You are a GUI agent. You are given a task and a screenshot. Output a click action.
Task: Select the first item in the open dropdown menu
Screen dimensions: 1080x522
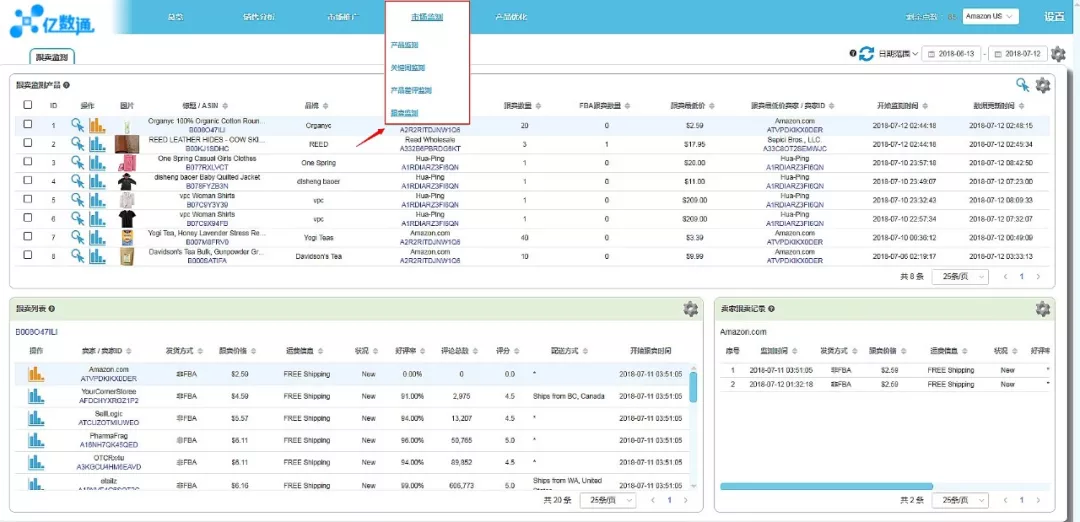(x=404, y=45)
